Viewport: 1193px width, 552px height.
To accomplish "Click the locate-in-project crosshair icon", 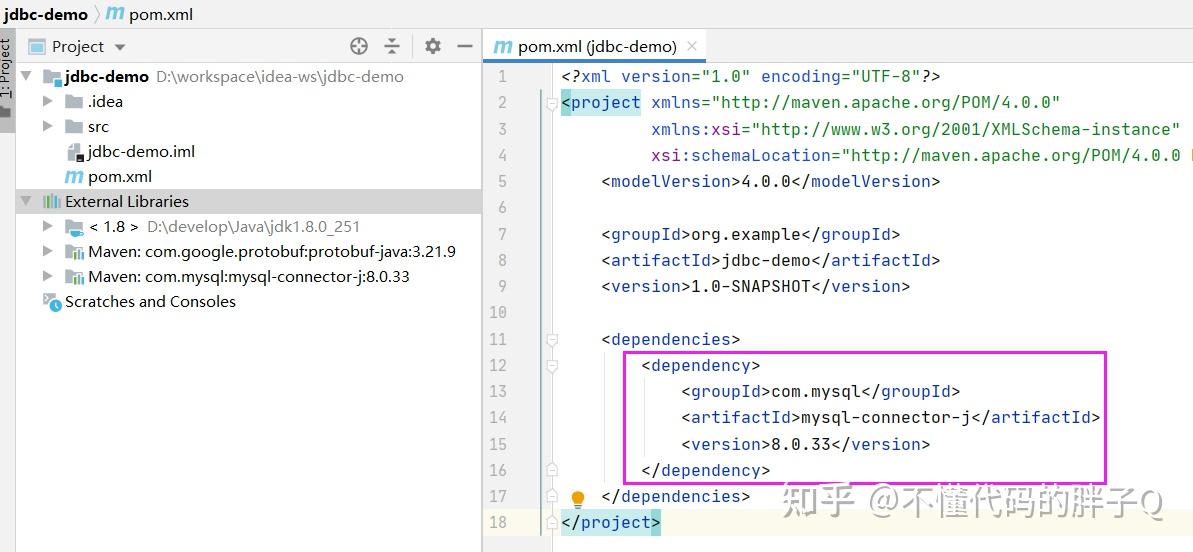I will coord(359,46).
